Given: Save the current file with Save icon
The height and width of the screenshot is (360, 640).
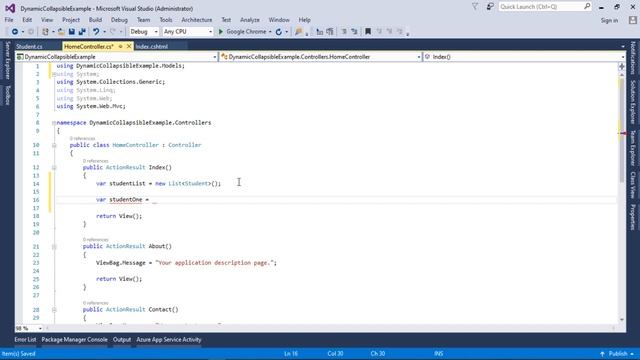Looking at the screenshot, I should [71, 31].
